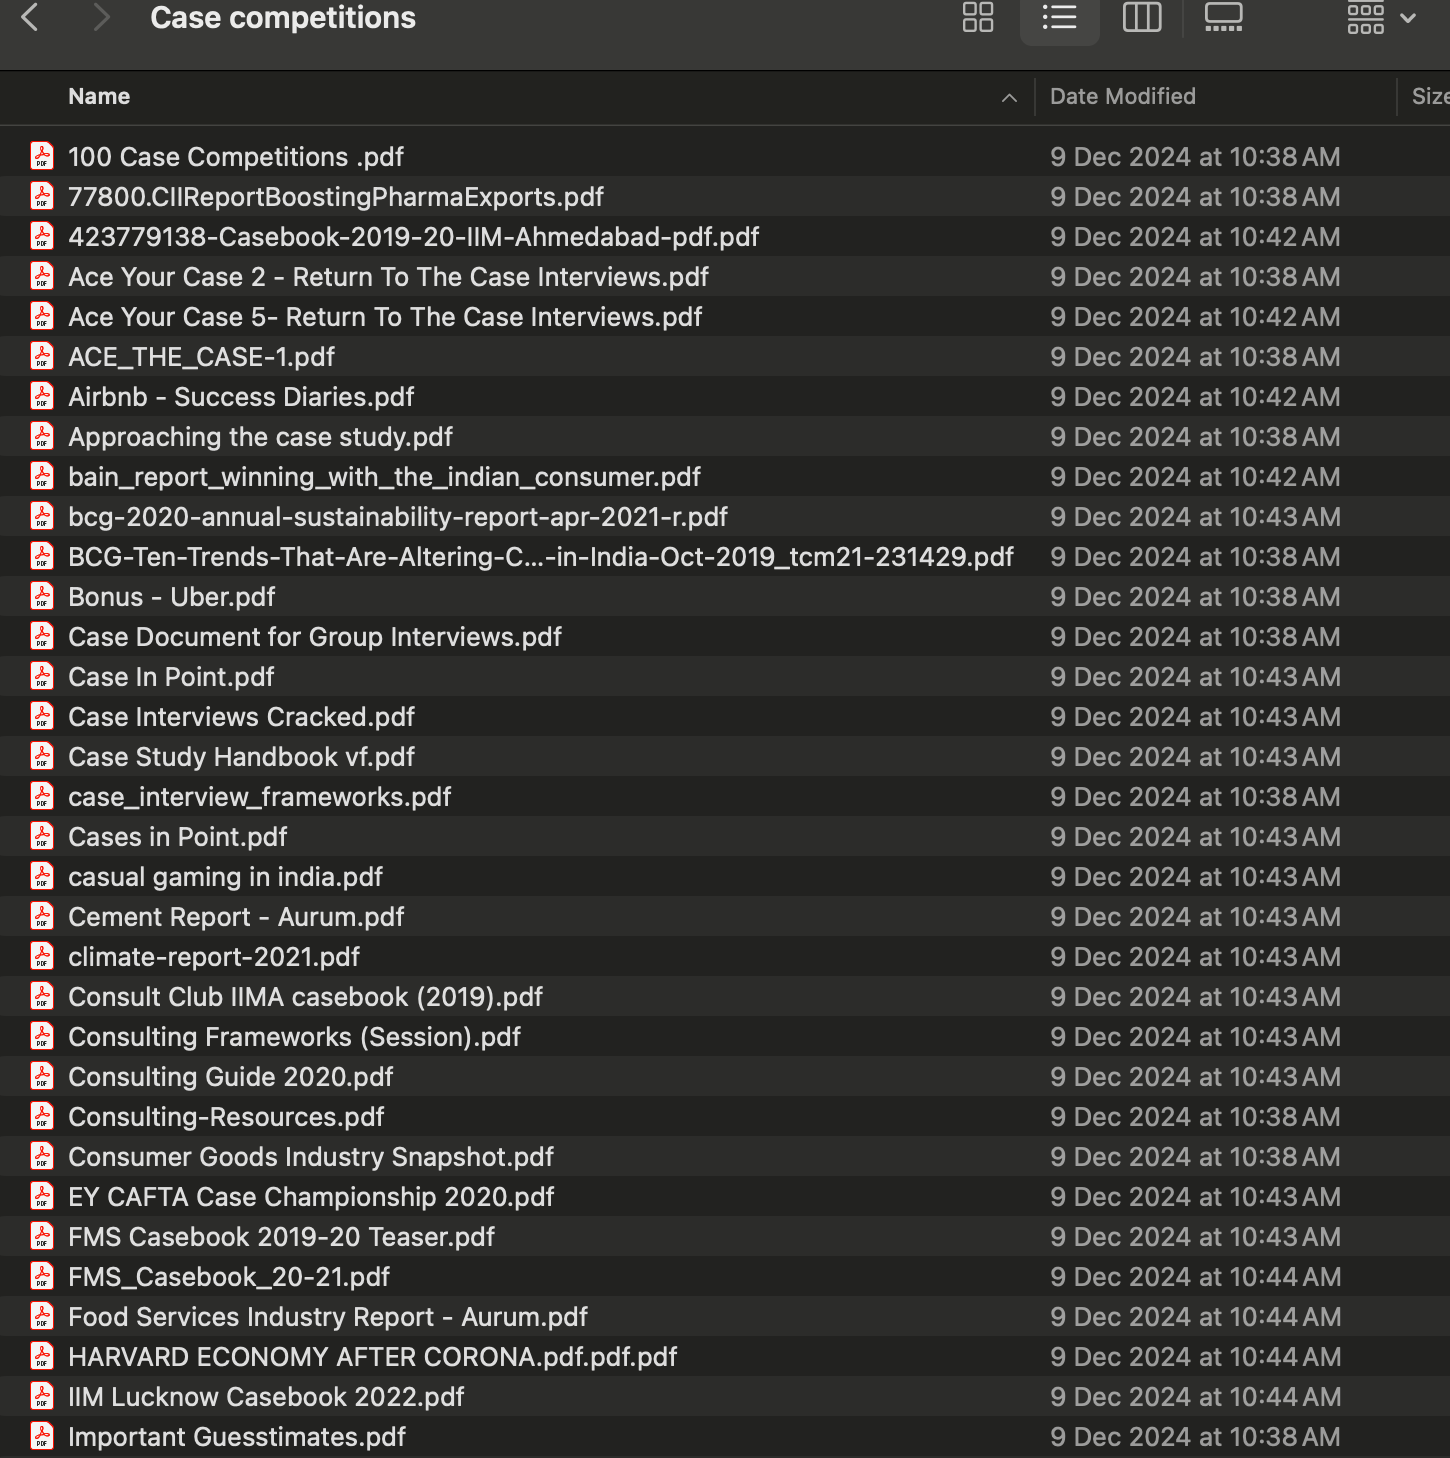Go forward to next folder
The width and height of the screenshot is (1450, 1458).
101,17
